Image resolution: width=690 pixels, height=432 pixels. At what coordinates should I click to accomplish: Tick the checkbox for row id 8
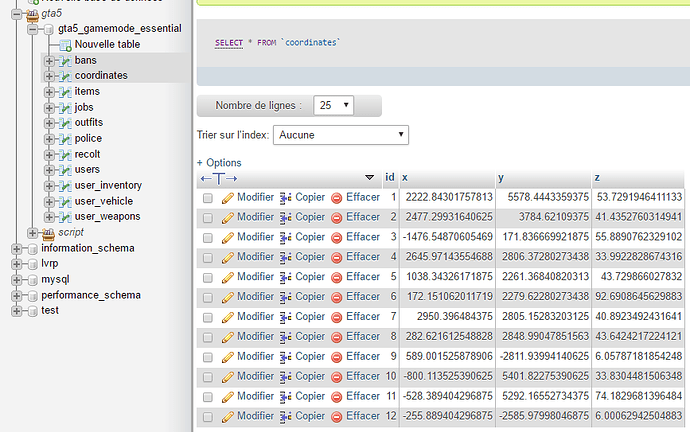click(x=208, y=338)
